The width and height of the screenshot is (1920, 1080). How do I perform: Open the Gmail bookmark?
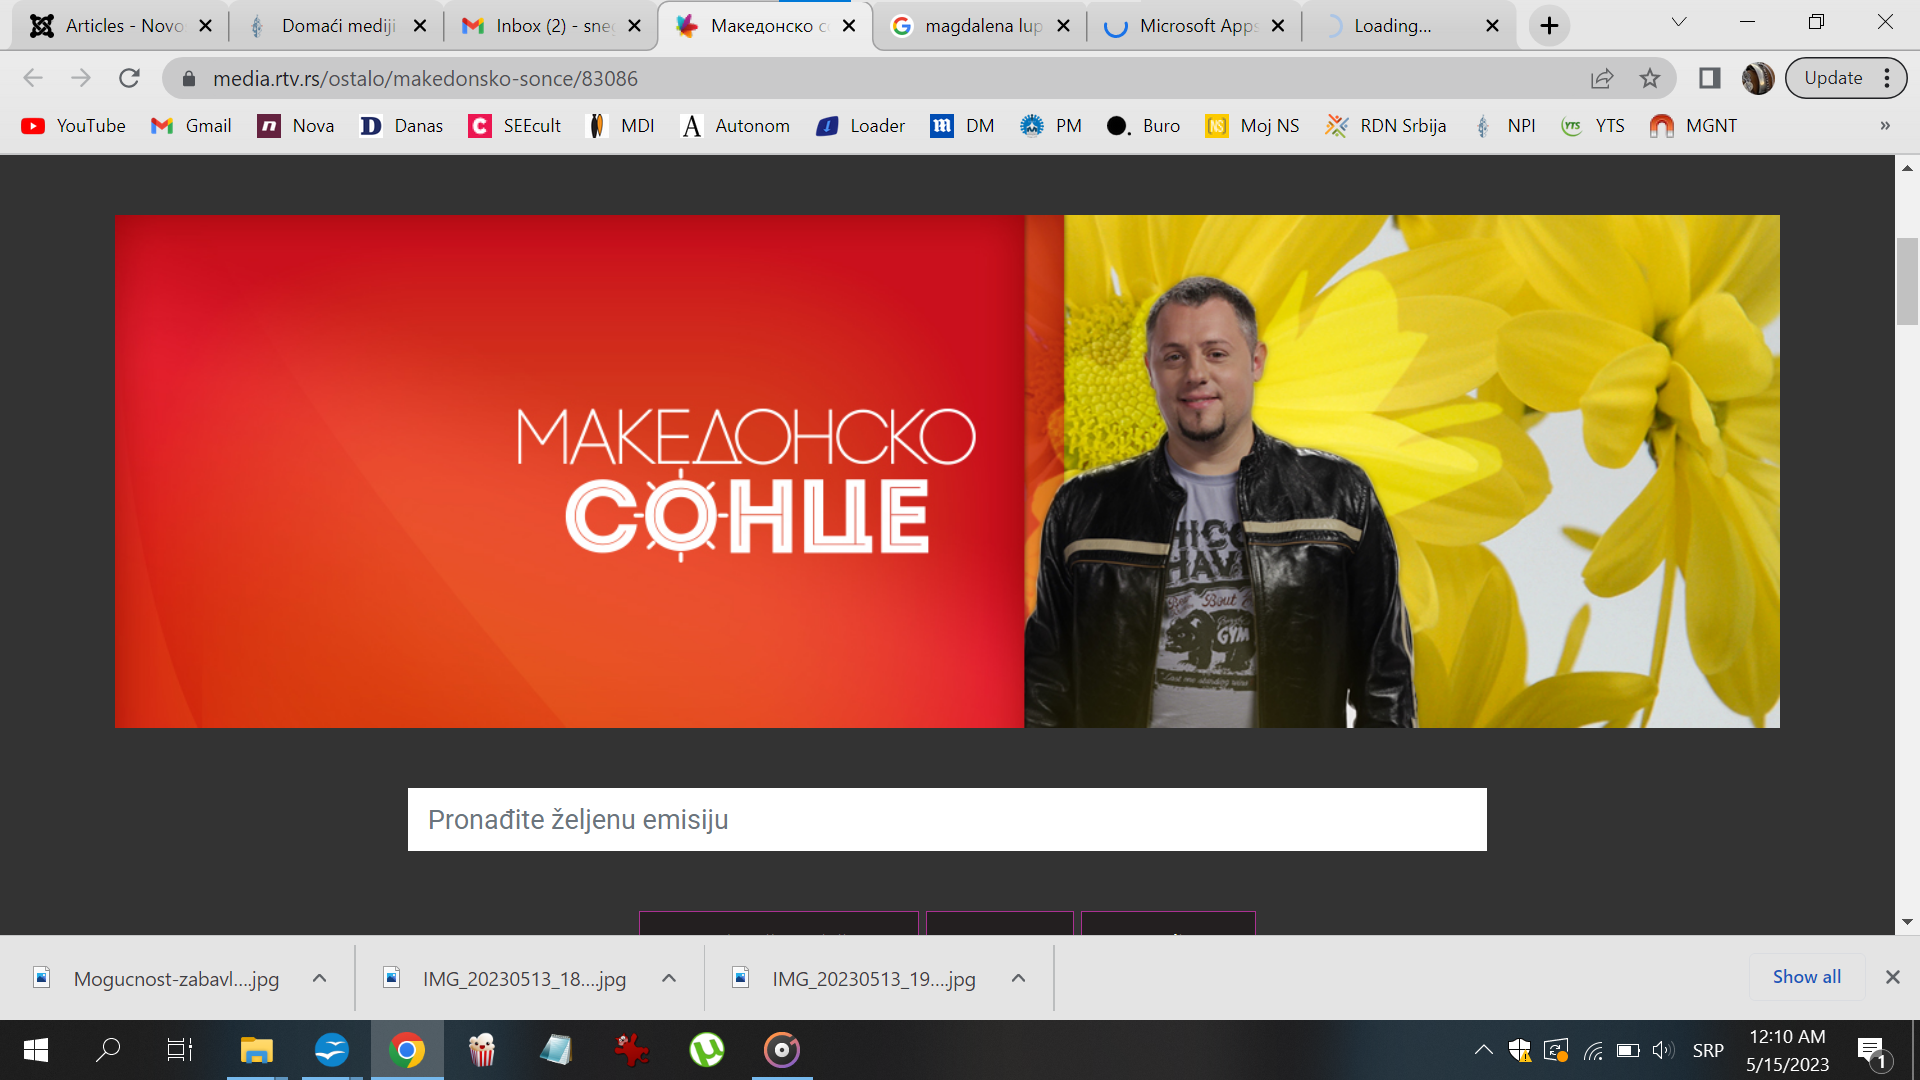coord(191,126)
